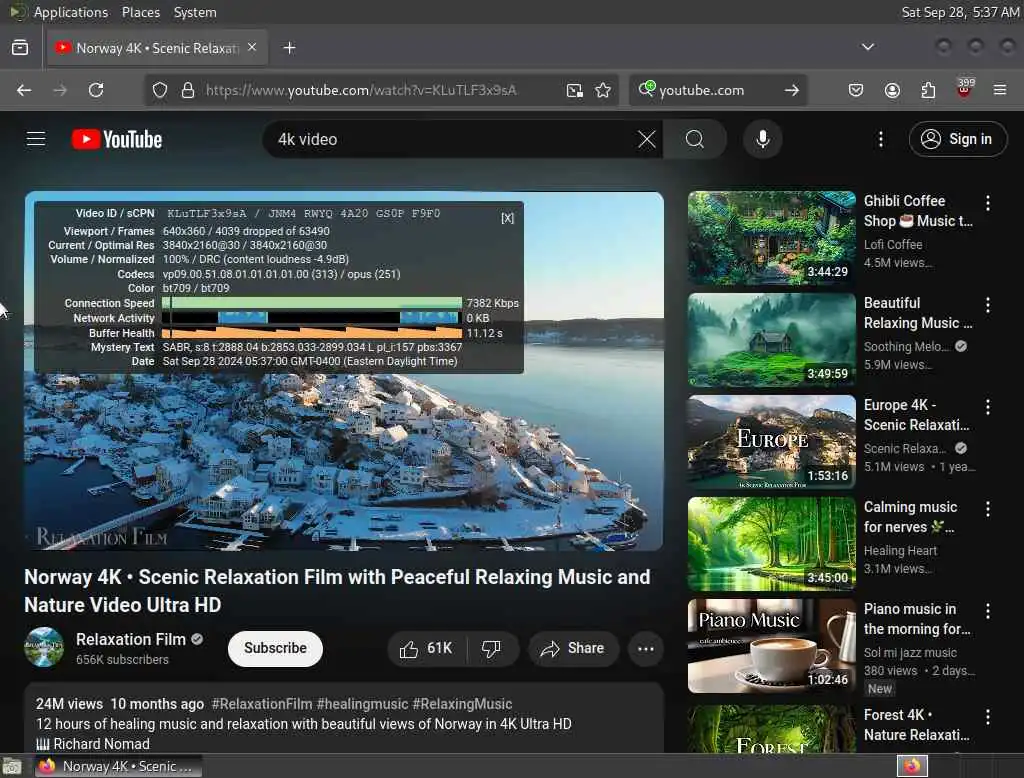
Task: Submit the search box arrow button
Action: [792, 90]
